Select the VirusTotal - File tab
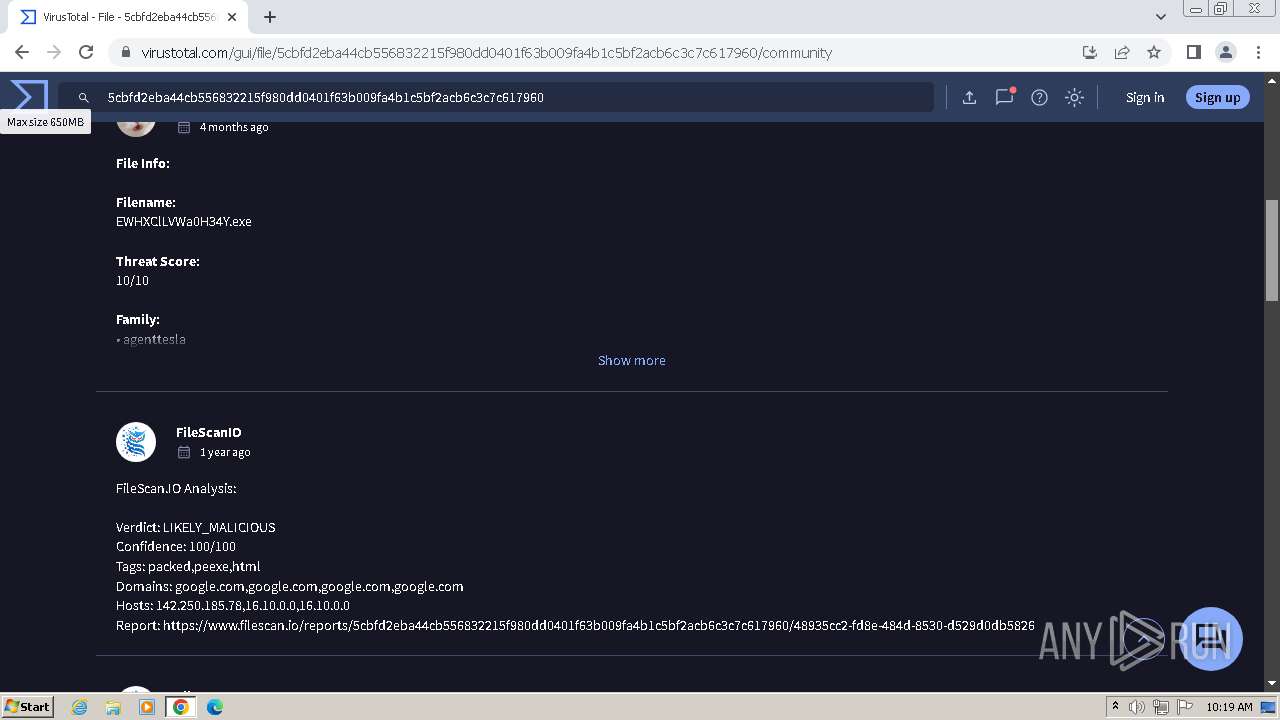Screen dimensions: 1280x720 (130, 17)
